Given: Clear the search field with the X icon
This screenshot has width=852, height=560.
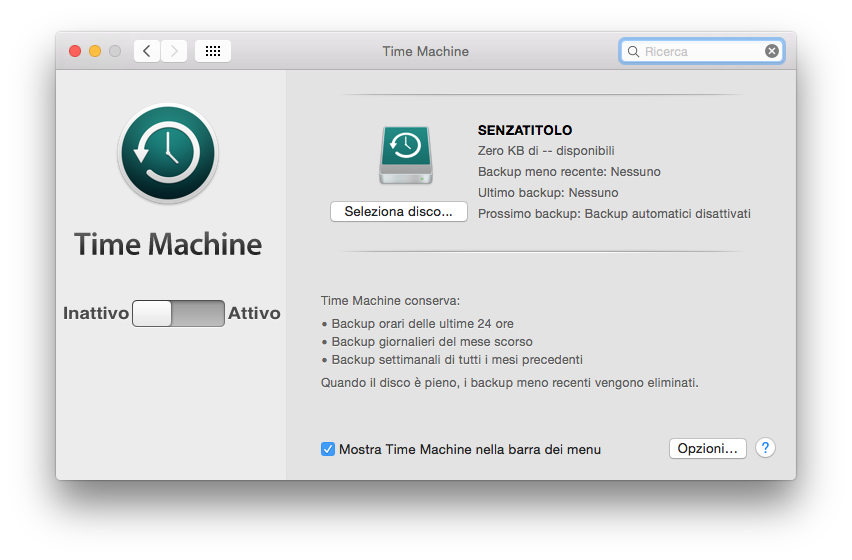Looking at the screenshot, I should point(772,51).
